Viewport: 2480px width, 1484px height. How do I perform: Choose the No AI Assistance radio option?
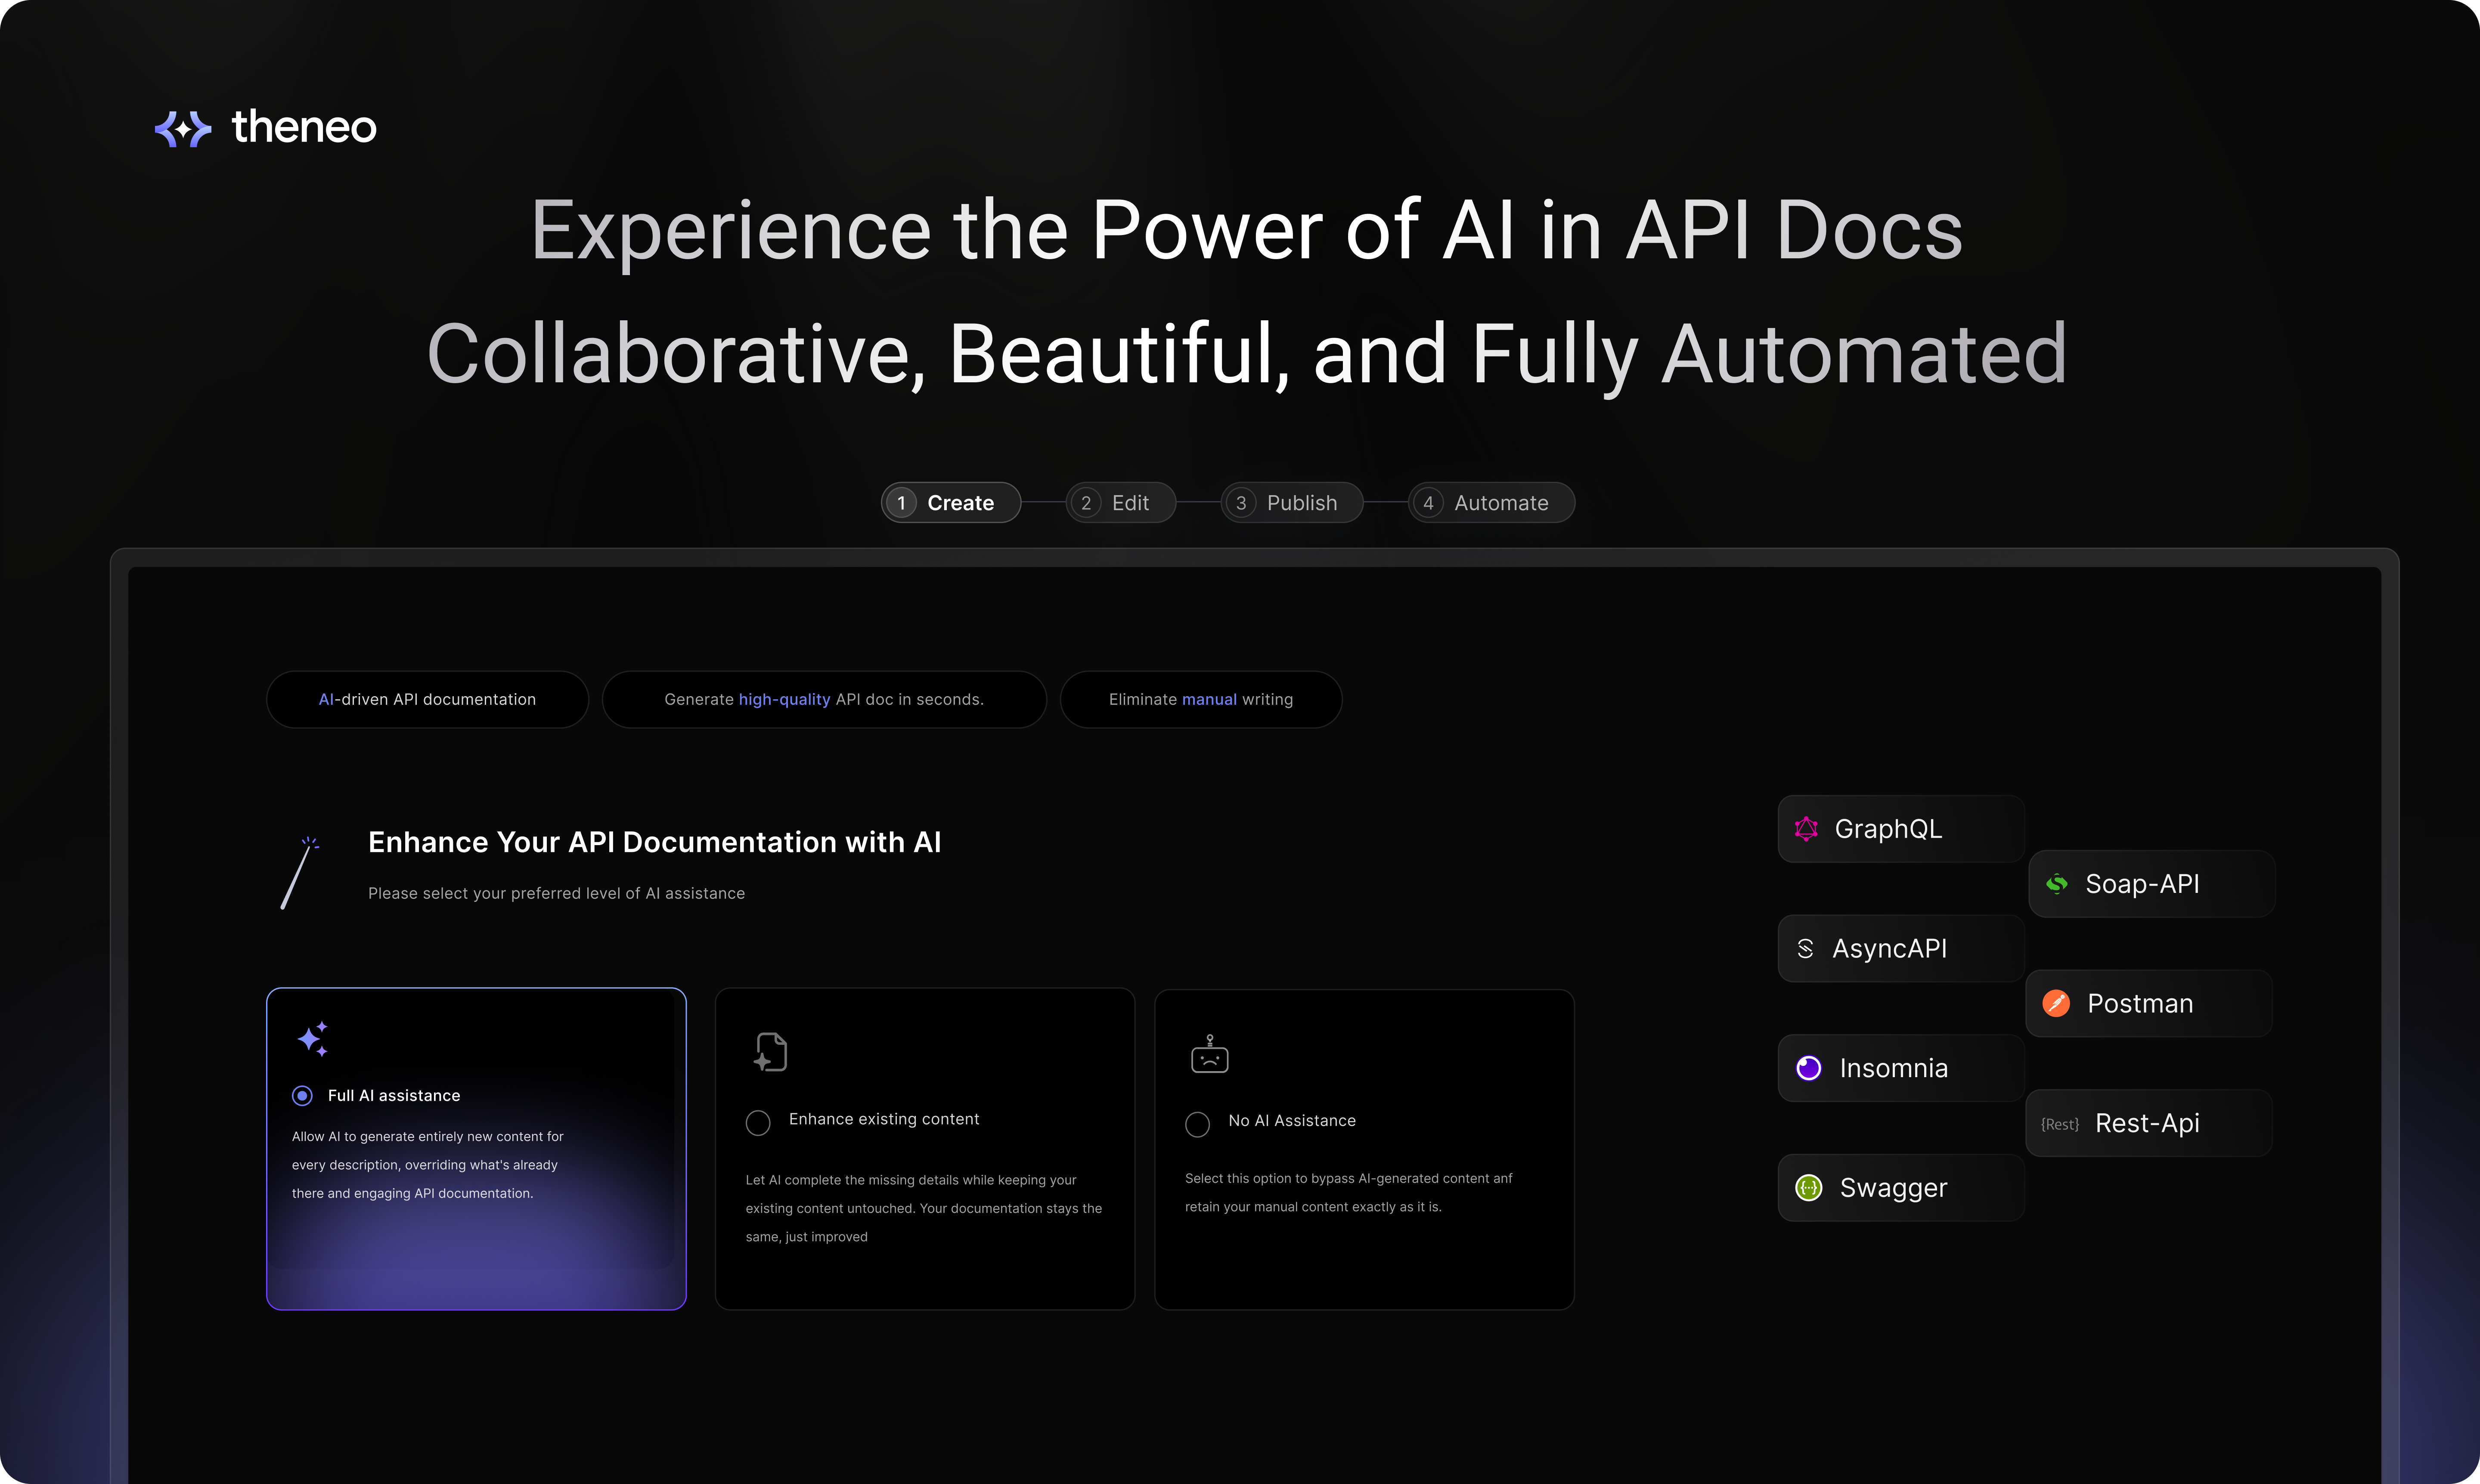pos(1197,1124)
